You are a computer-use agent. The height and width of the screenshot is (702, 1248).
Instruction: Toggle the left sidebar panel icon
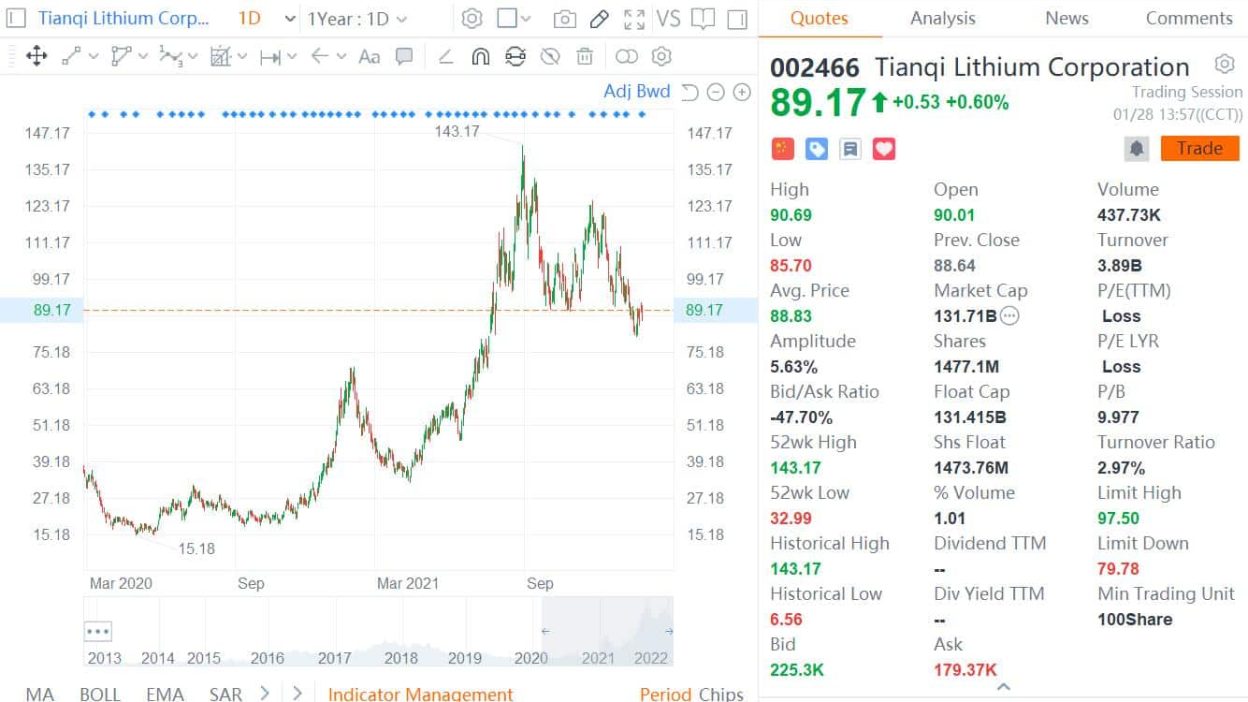click(16, 19)
